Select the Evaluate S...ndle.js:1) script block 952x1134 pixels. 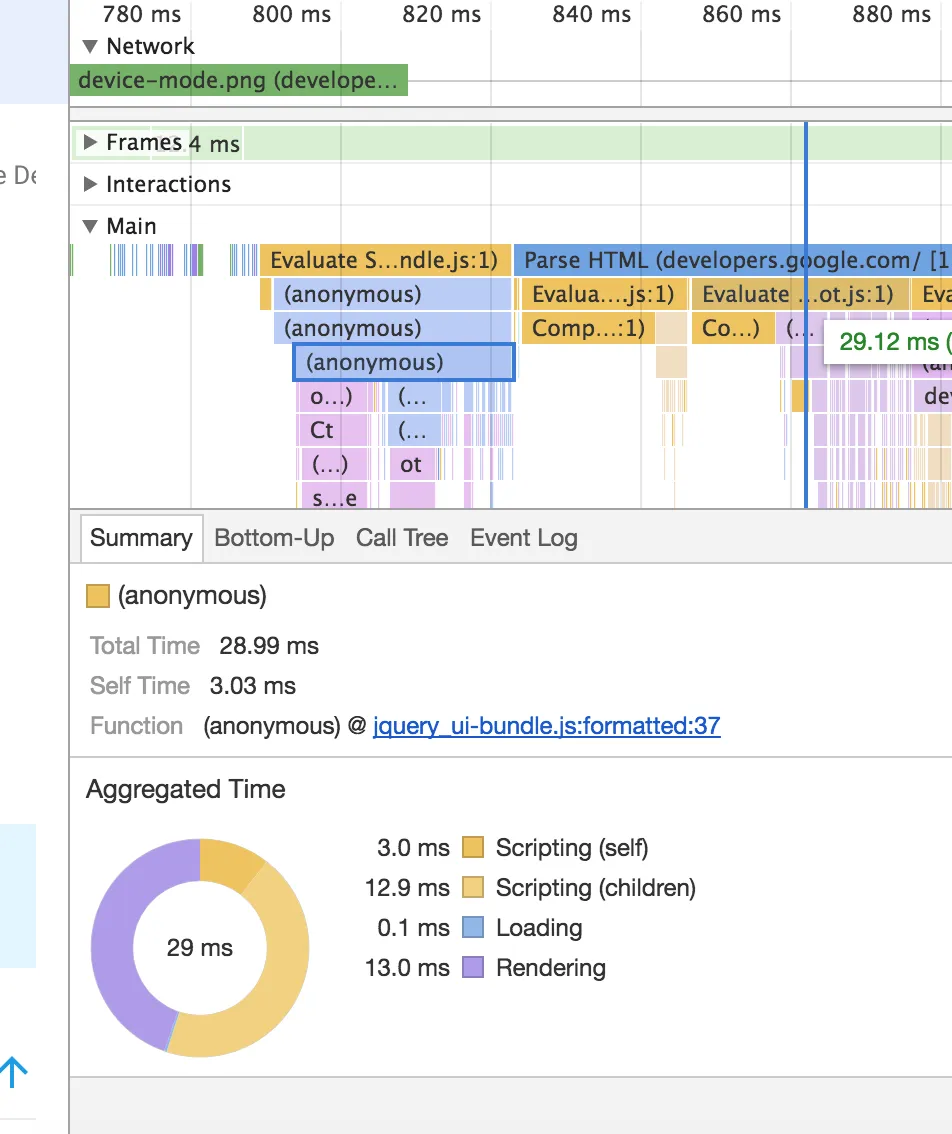tap(384, 261)
